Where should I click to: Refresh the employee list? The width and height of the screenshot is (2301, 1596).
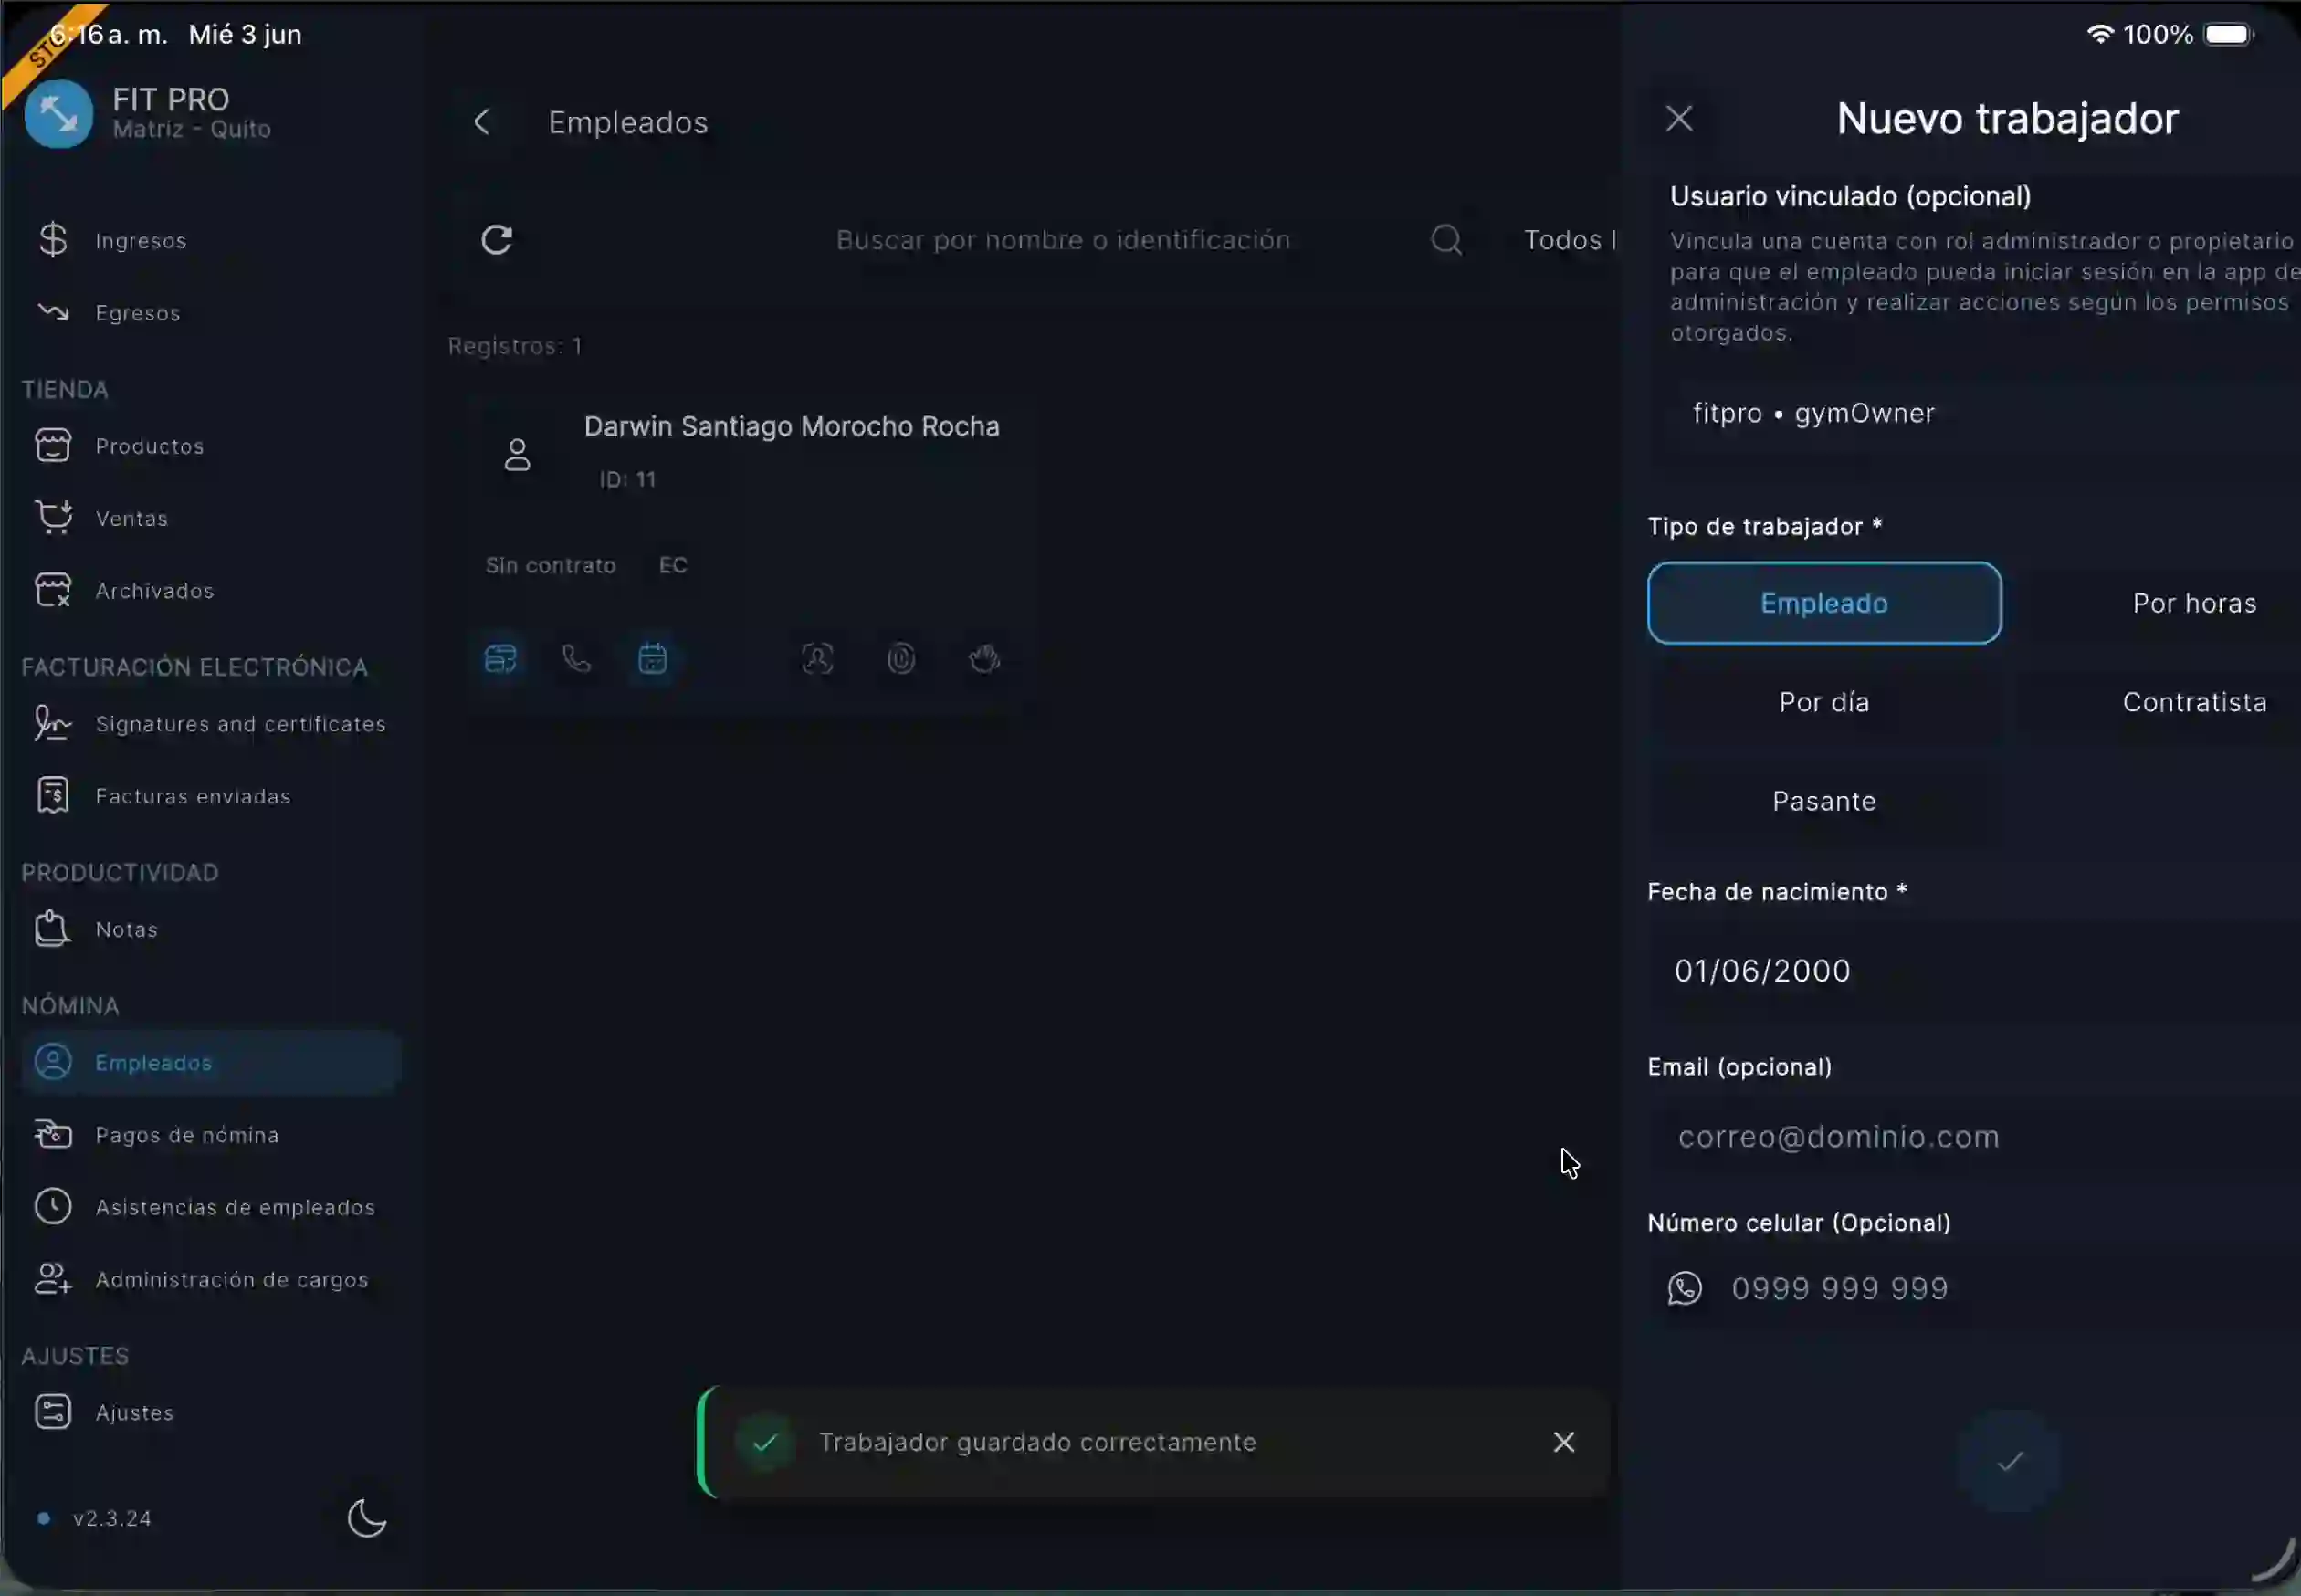point(497,240)
